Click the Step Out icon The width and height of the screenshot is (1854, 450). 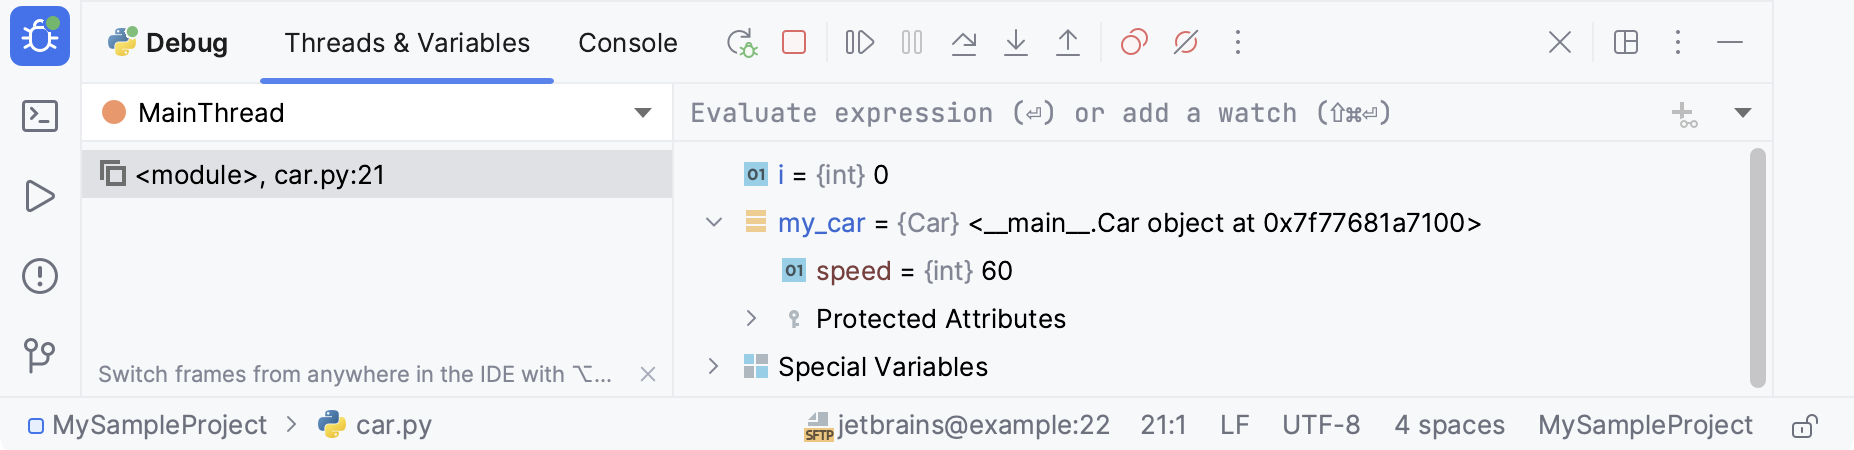tap(1068, 43)
